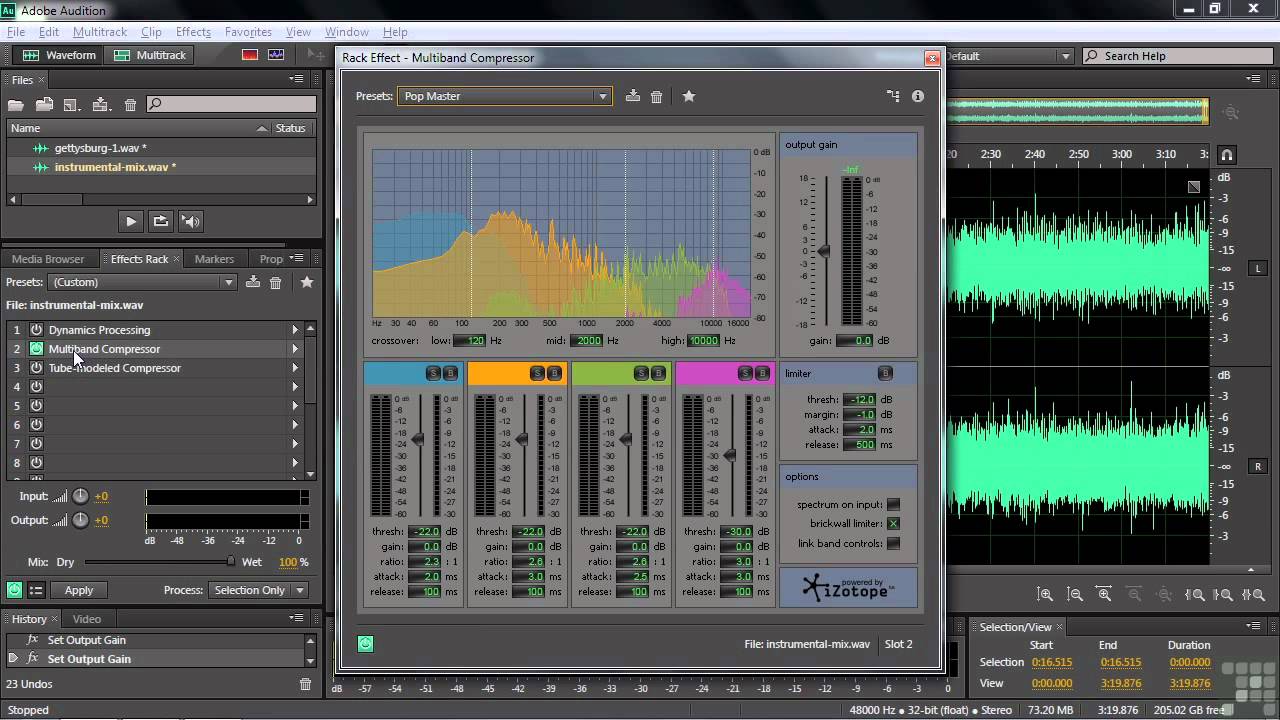The width and height of the screenshot is (1280, 720).
Task: Click low crossover 120 Hz field
Action: pos(470,341)
